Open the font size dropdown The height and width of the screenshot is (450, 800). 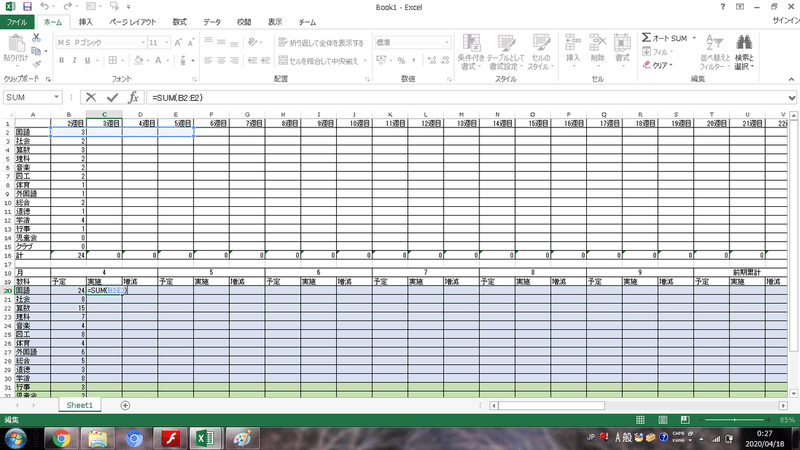click(166, 43)
